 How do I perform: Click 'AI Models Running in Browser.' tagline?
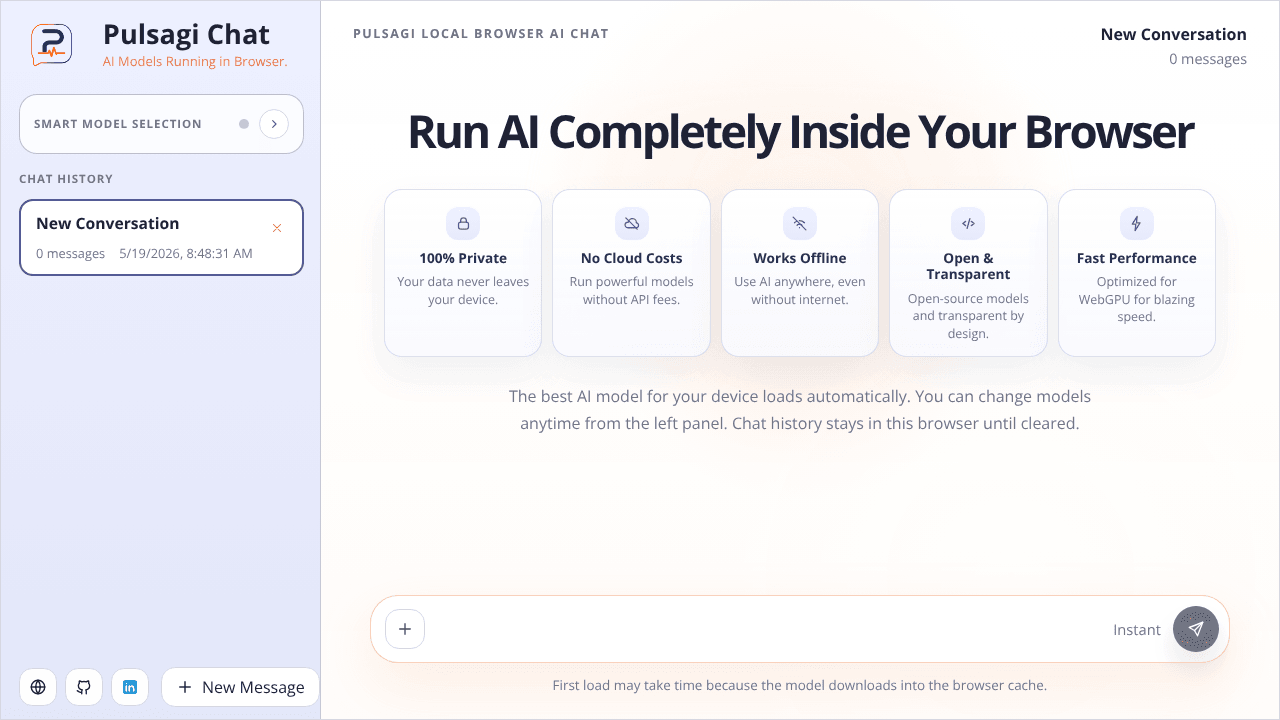(x=195, y=62)
